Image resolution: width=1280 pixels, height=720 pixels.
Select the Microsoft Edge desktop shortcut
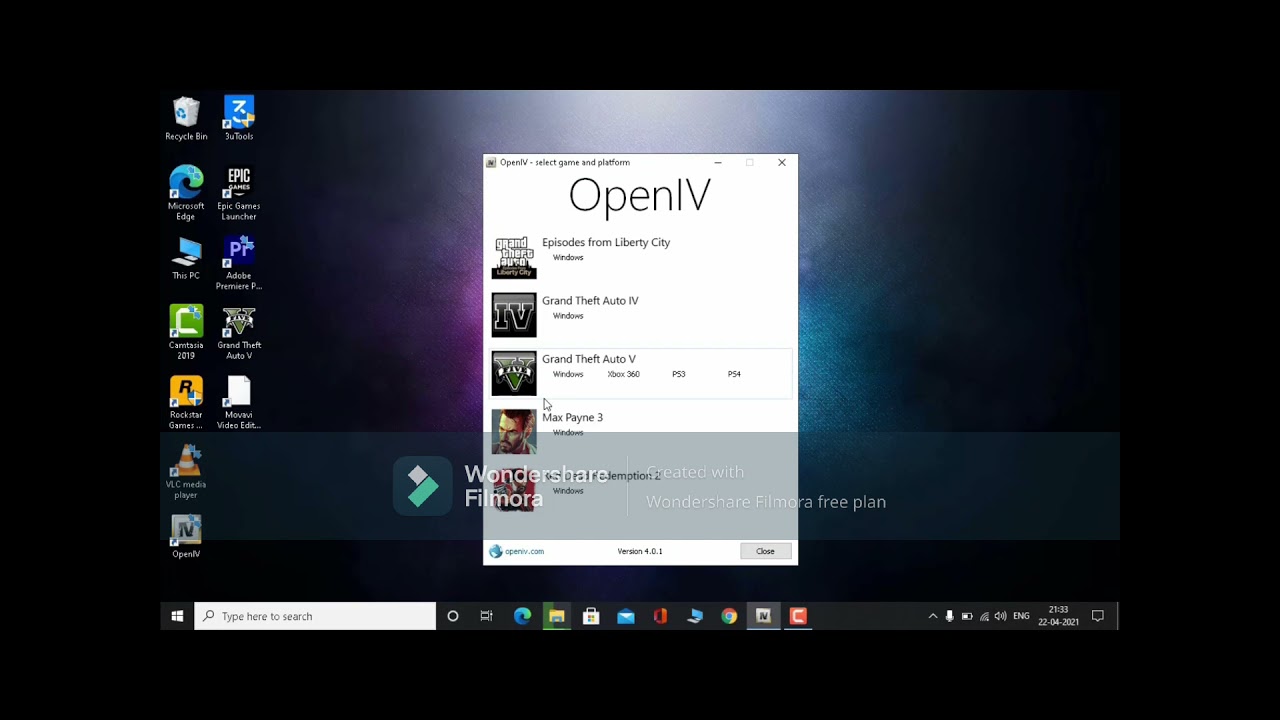(186, 193)
